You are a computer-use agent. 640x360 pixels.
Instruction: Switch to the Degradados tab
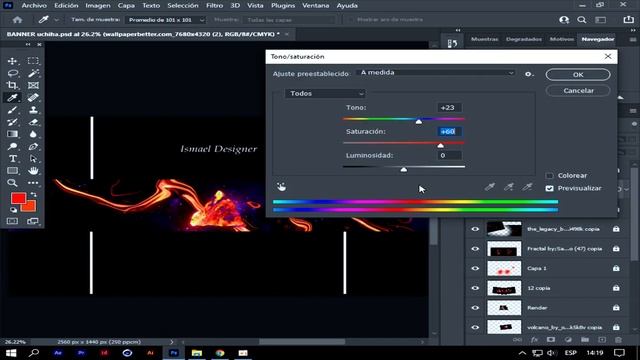pyautogui.click(x=524, y=39)
